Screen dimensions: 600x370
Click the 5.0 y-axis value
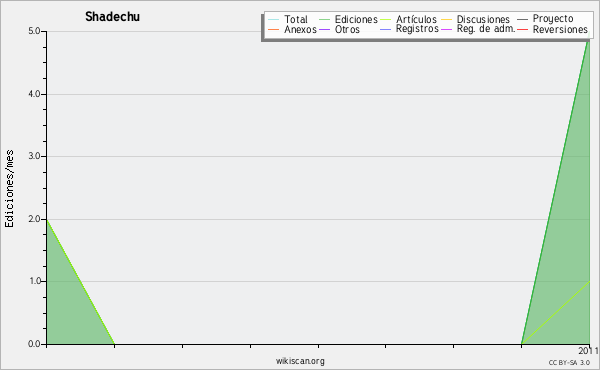[x=34, y=31]
